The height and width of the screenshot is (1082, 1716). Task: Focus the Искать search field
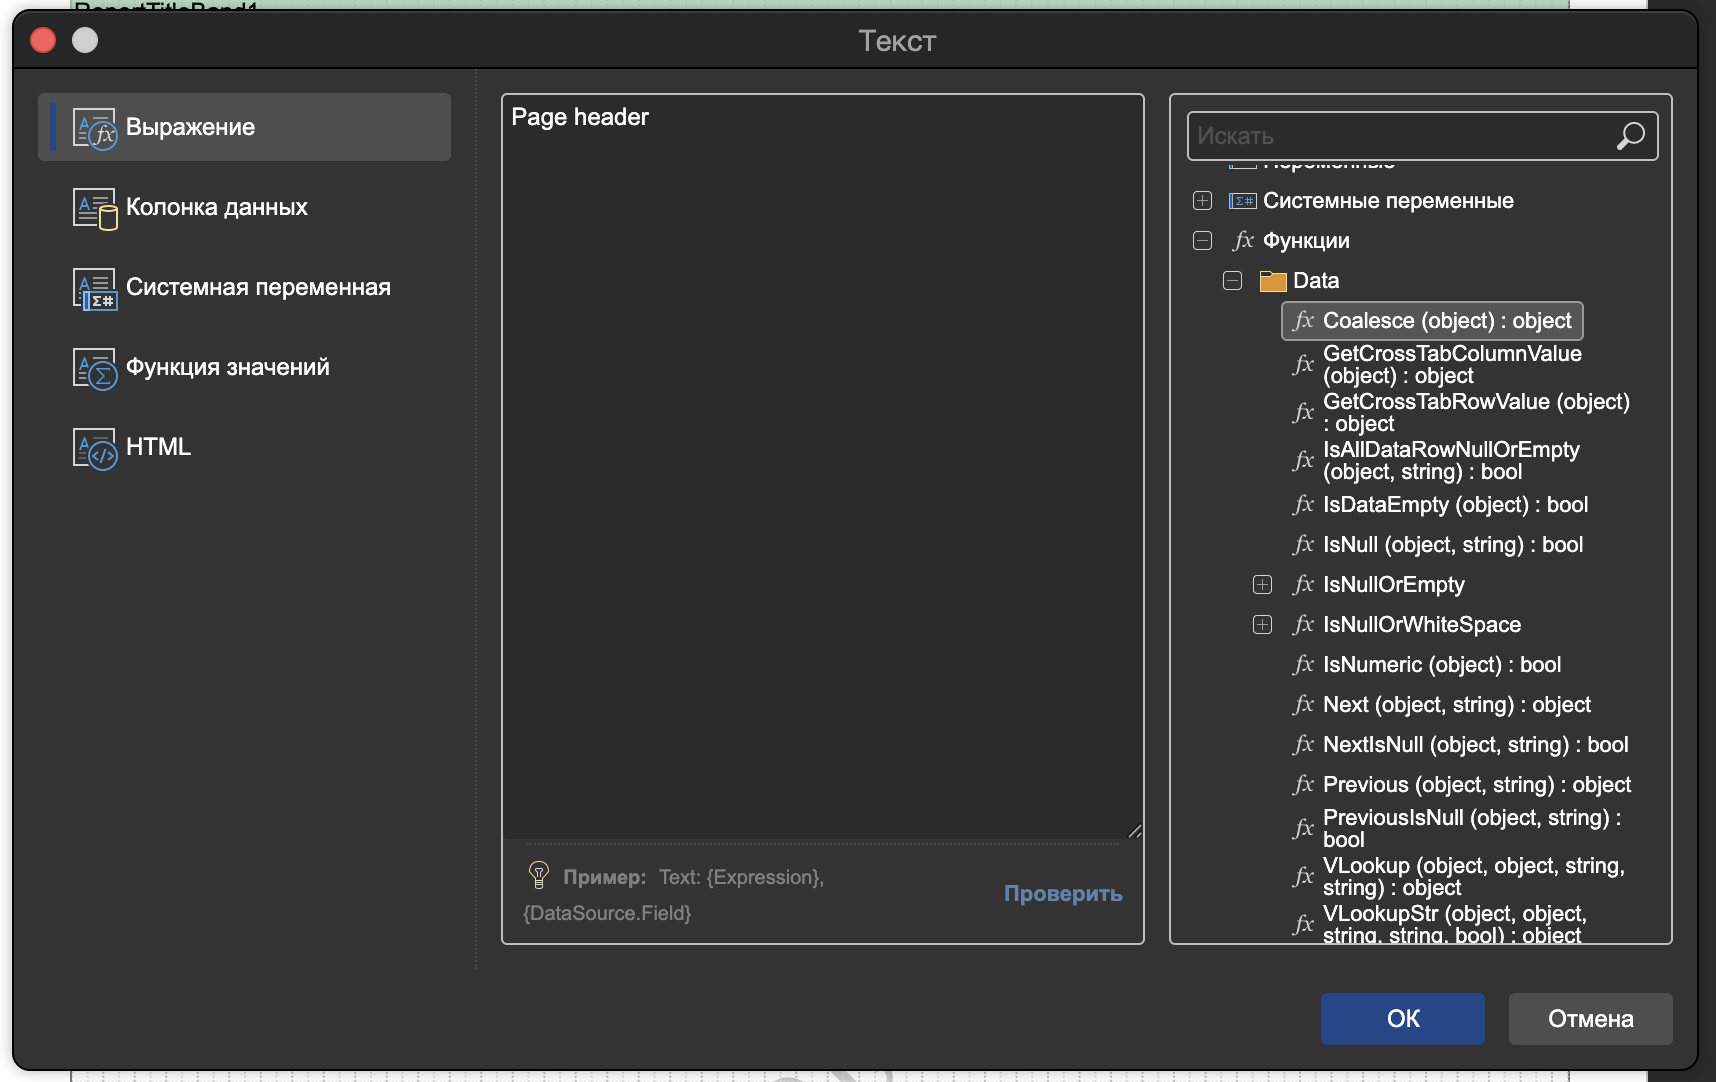(x=1422, y=136)
